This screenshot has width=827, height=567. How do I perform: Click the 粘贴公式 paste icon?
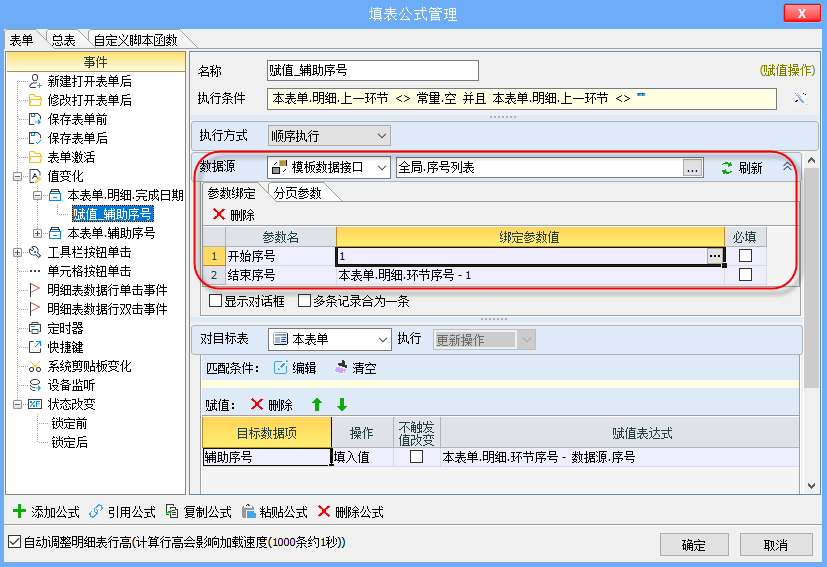coord(248,511)
